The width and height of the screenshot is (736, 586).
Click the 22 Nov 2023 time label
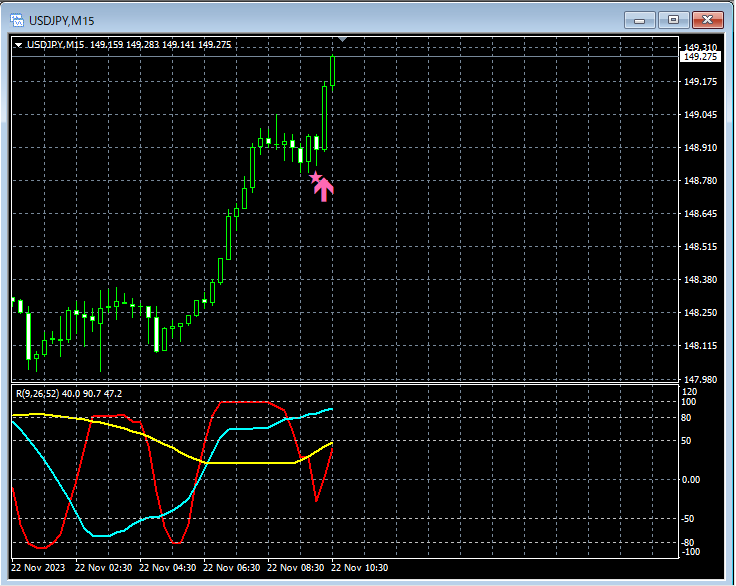(38, 567)
